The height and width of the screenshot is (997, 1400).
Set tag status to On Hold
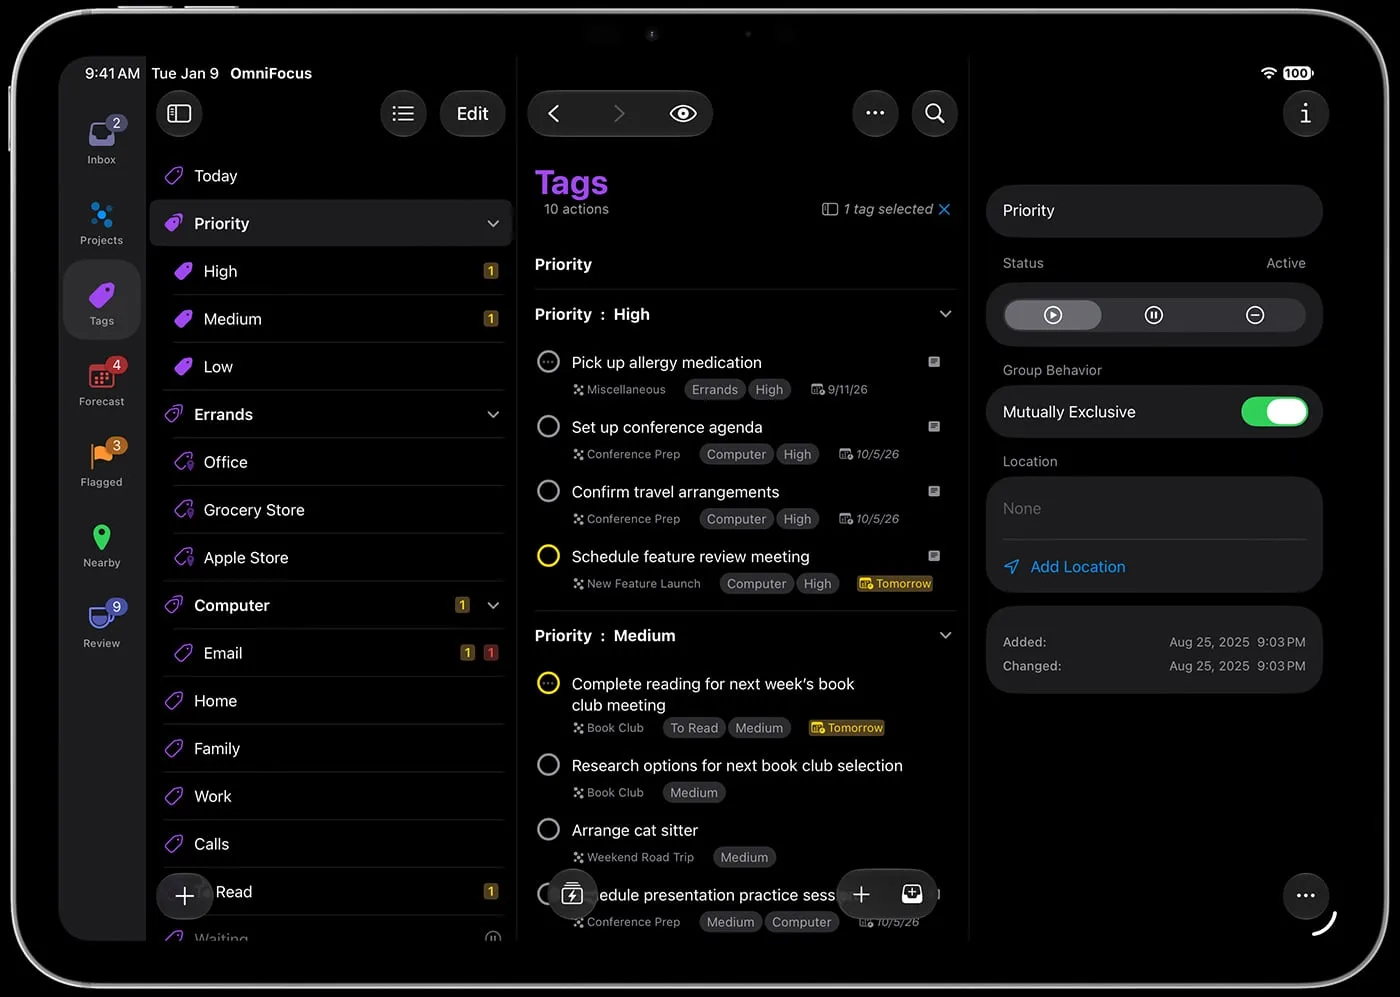point(1154,315)
